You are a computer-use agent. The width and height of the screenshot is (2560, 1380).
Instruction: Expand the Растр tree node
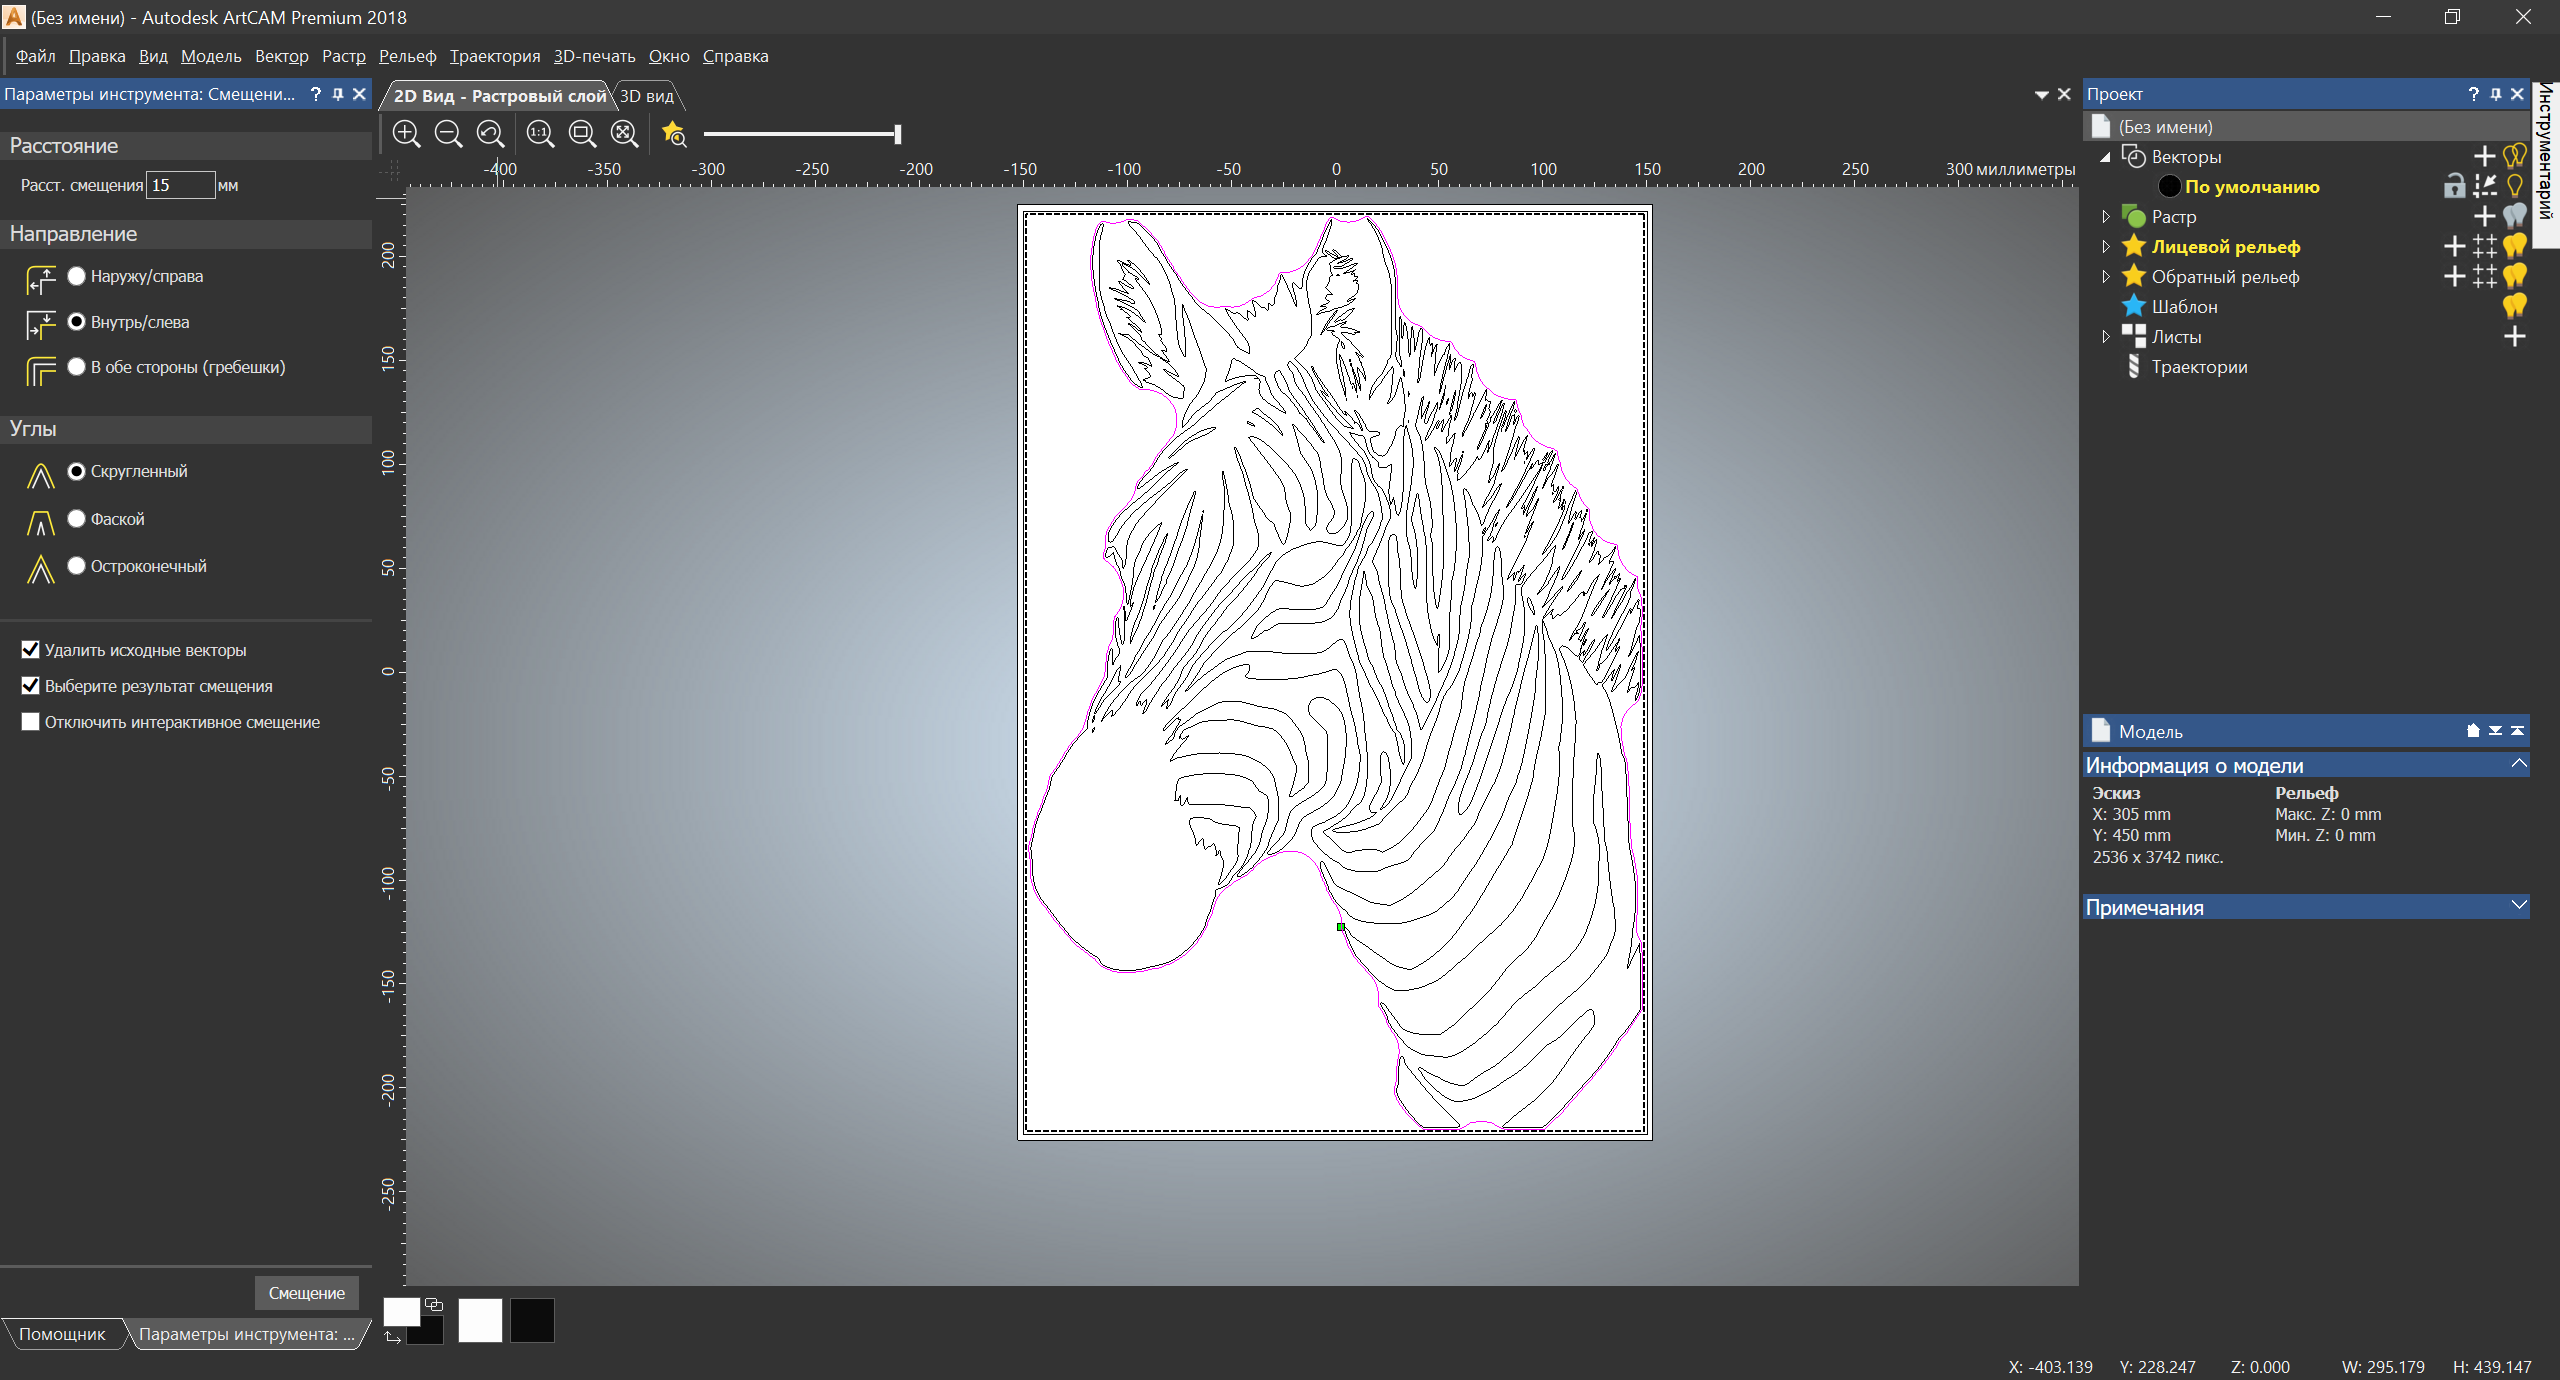tap(2106, 217)
